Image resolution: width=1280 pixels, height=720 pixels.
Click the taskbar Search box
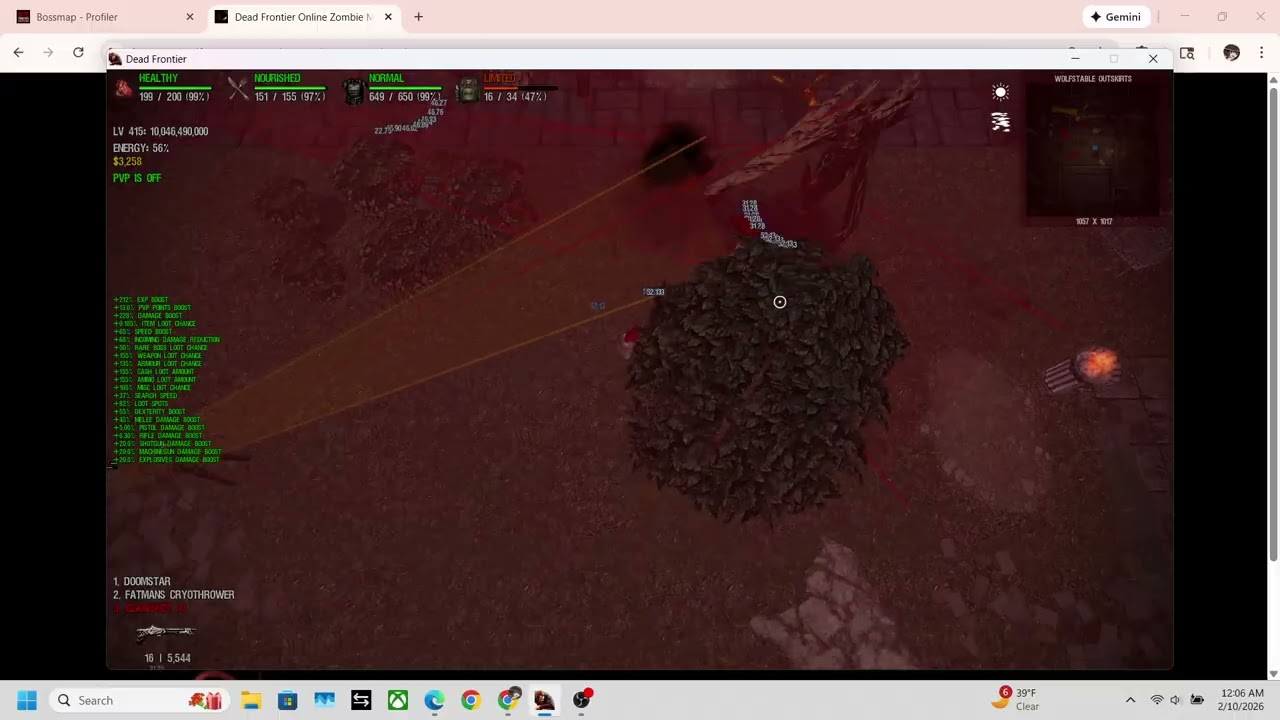139,700
